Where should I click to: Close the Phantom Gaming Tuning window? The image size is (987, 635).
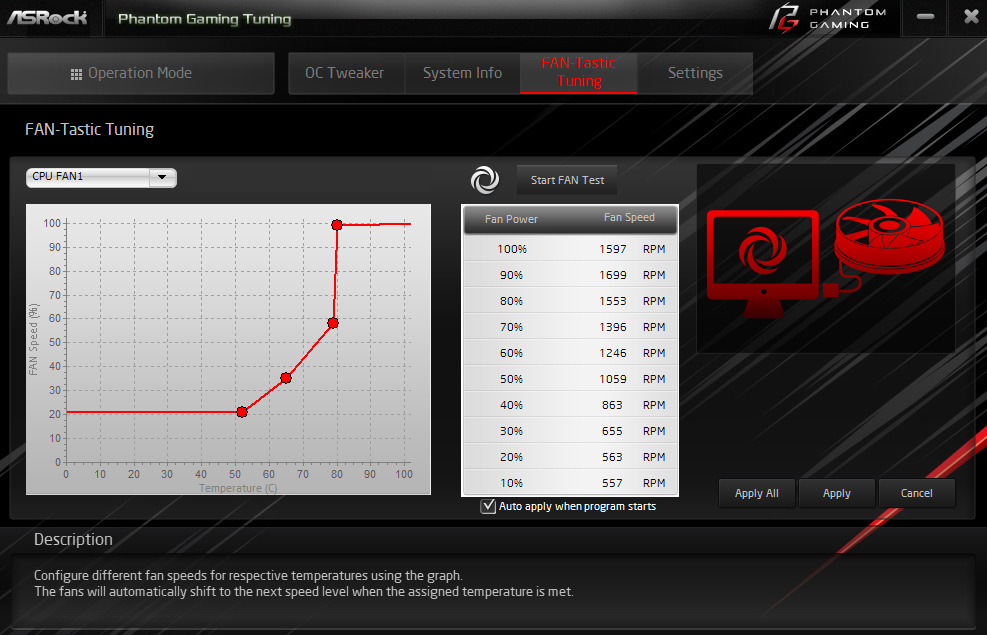(x=971, y=17)
